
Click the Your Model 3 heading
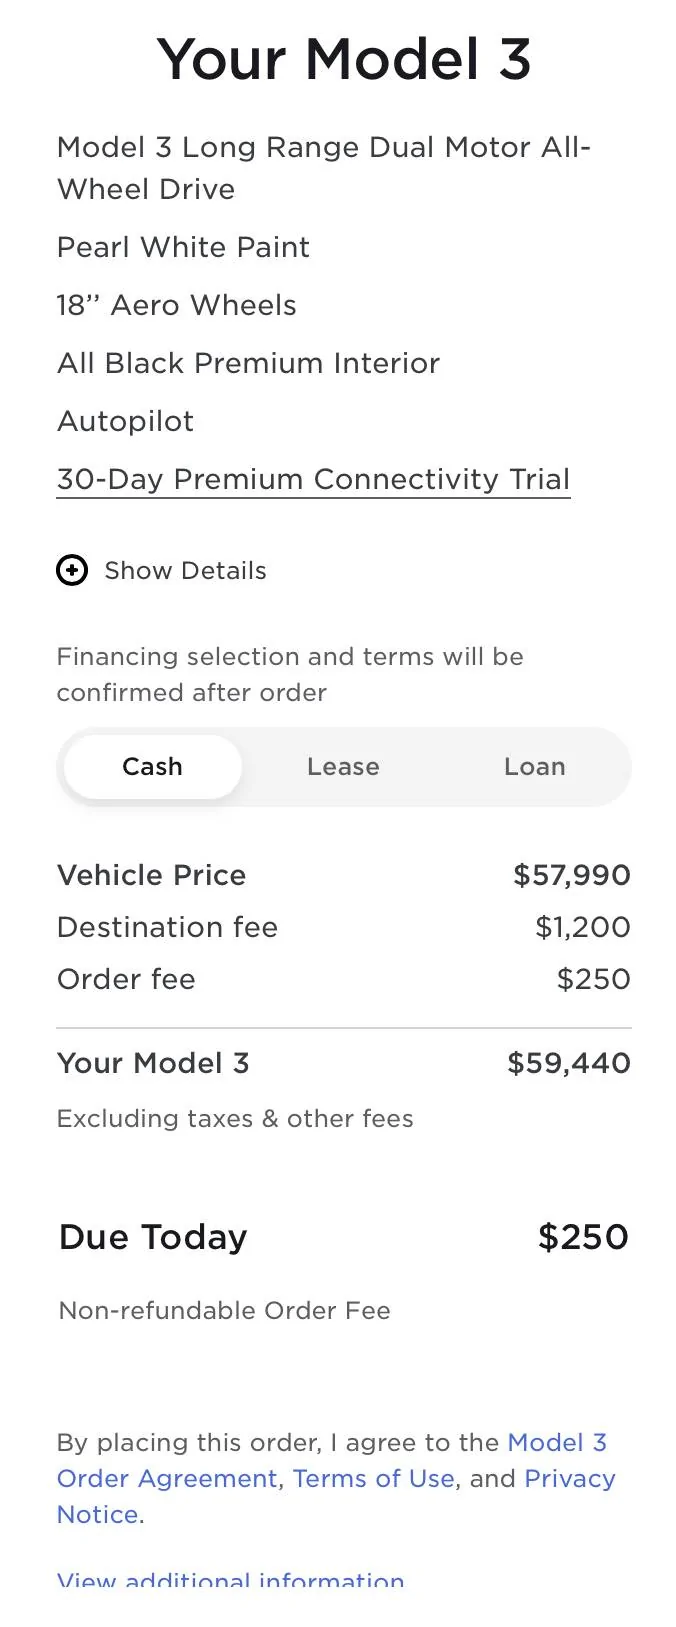(343, 59)
